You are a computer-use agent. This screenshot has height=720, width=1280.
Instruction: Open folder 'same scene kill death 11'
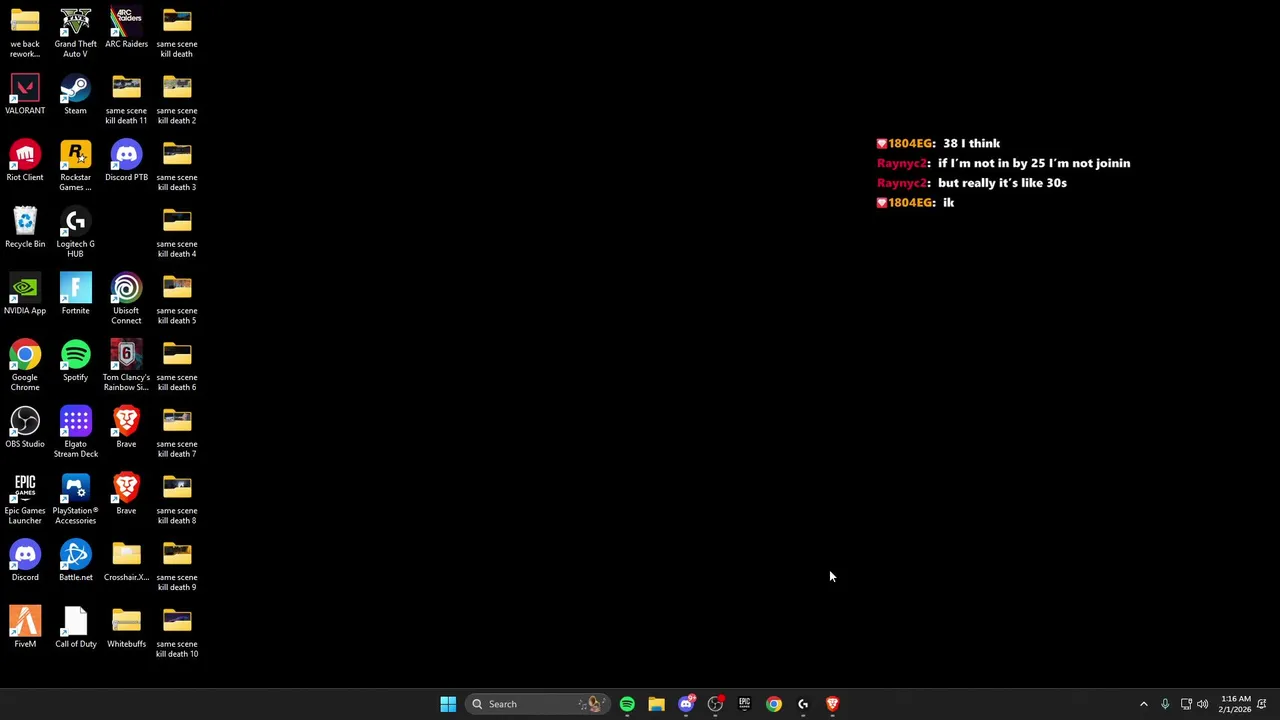point(126,99)
